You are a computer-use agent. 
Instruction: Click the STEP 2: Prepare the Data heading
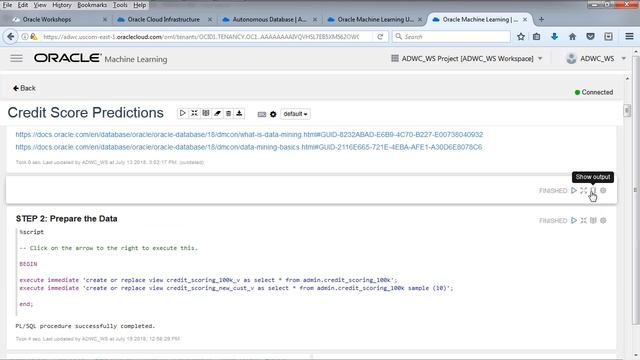click(67, 219)
